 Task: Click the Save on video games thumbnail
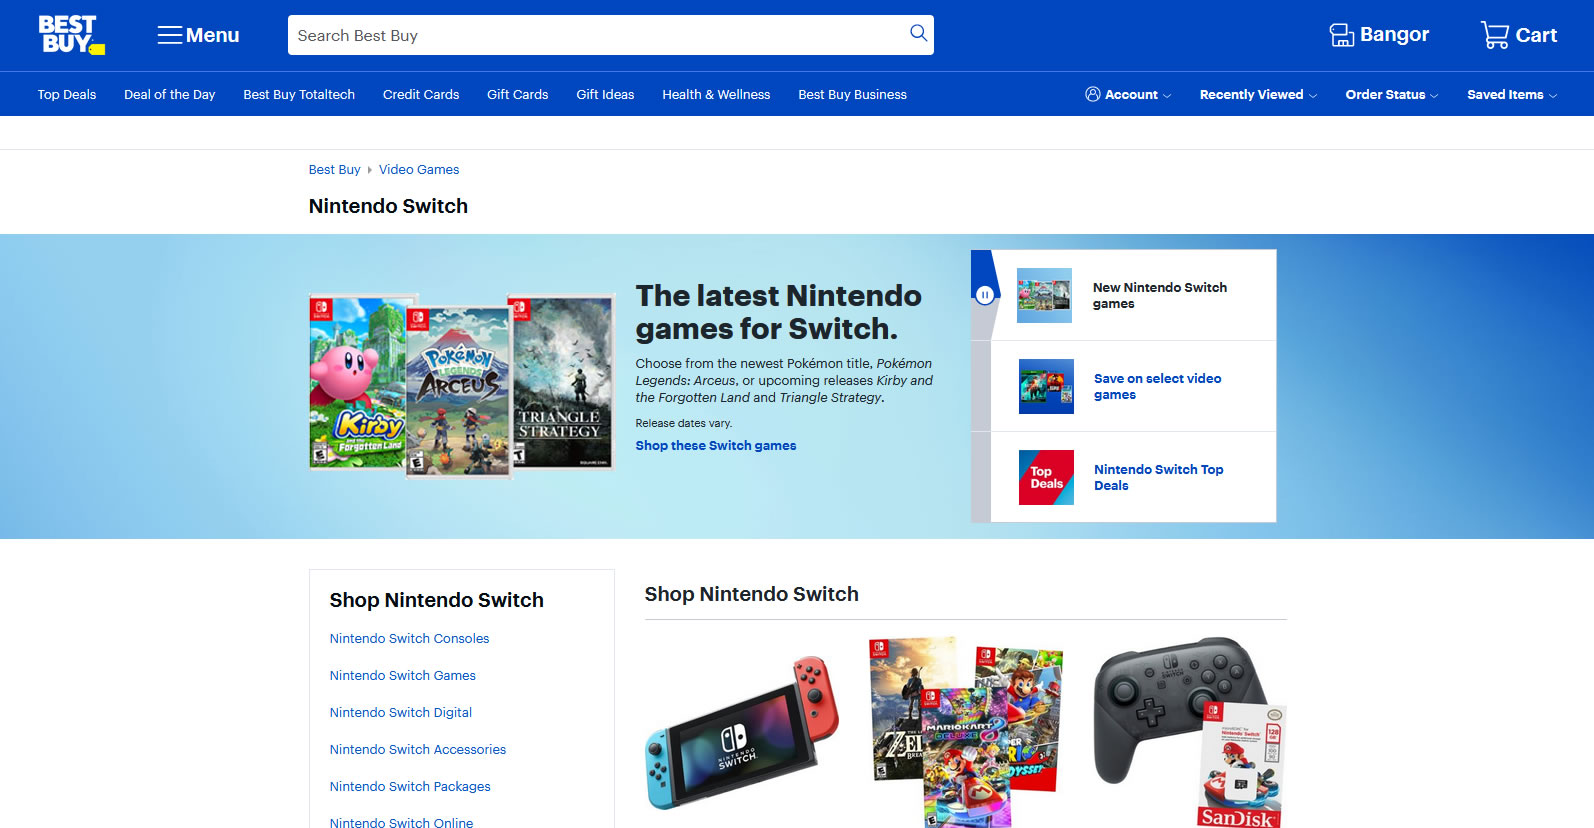coord(1046,386)
